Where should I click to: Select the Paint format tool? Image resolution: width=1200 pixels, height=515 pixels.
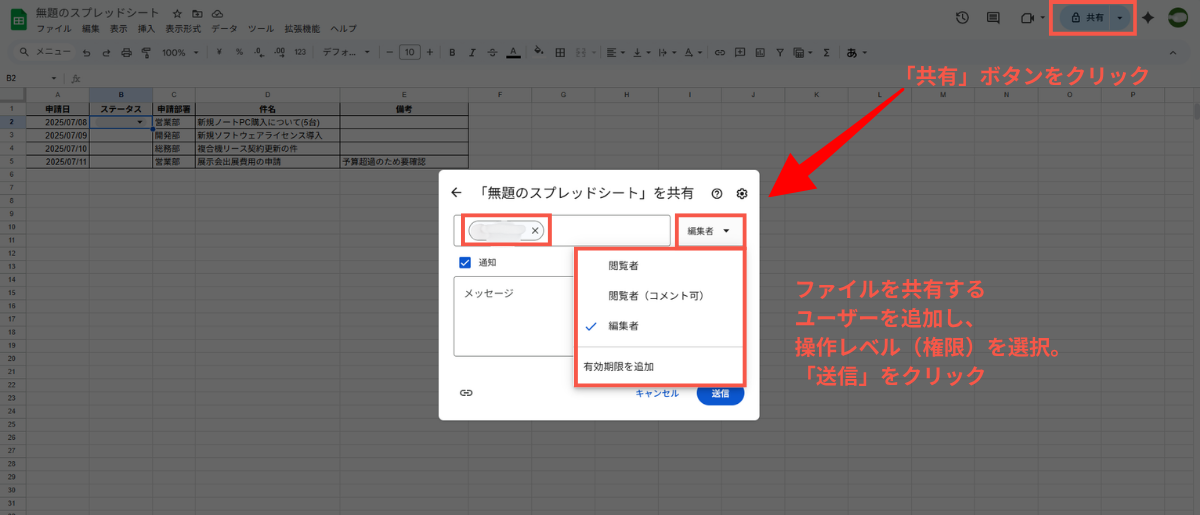146,52
